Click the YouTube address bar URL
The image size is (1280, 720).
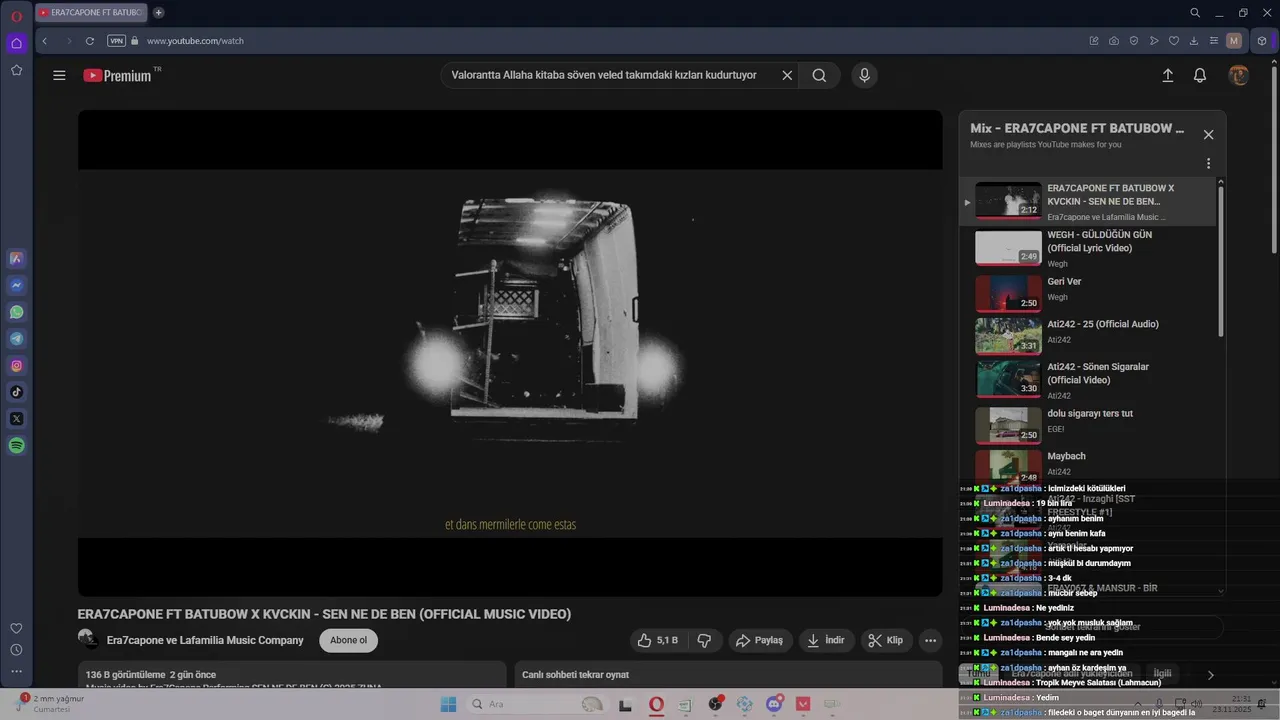tap(195, 41)
